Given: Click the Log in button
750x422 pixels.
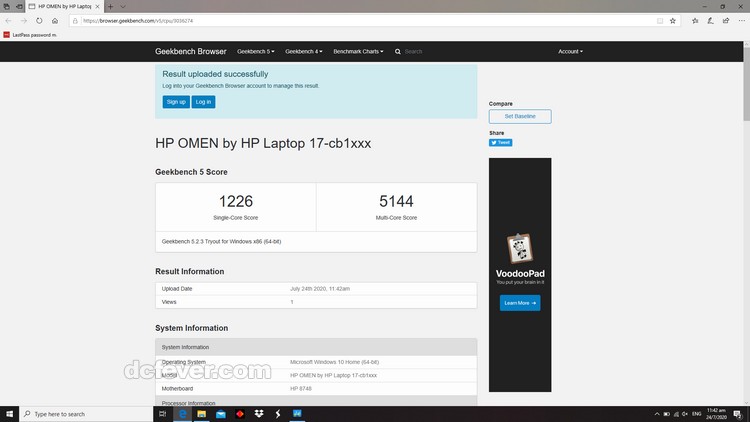Looking at the screenshot, I should (x=203, y=102).
